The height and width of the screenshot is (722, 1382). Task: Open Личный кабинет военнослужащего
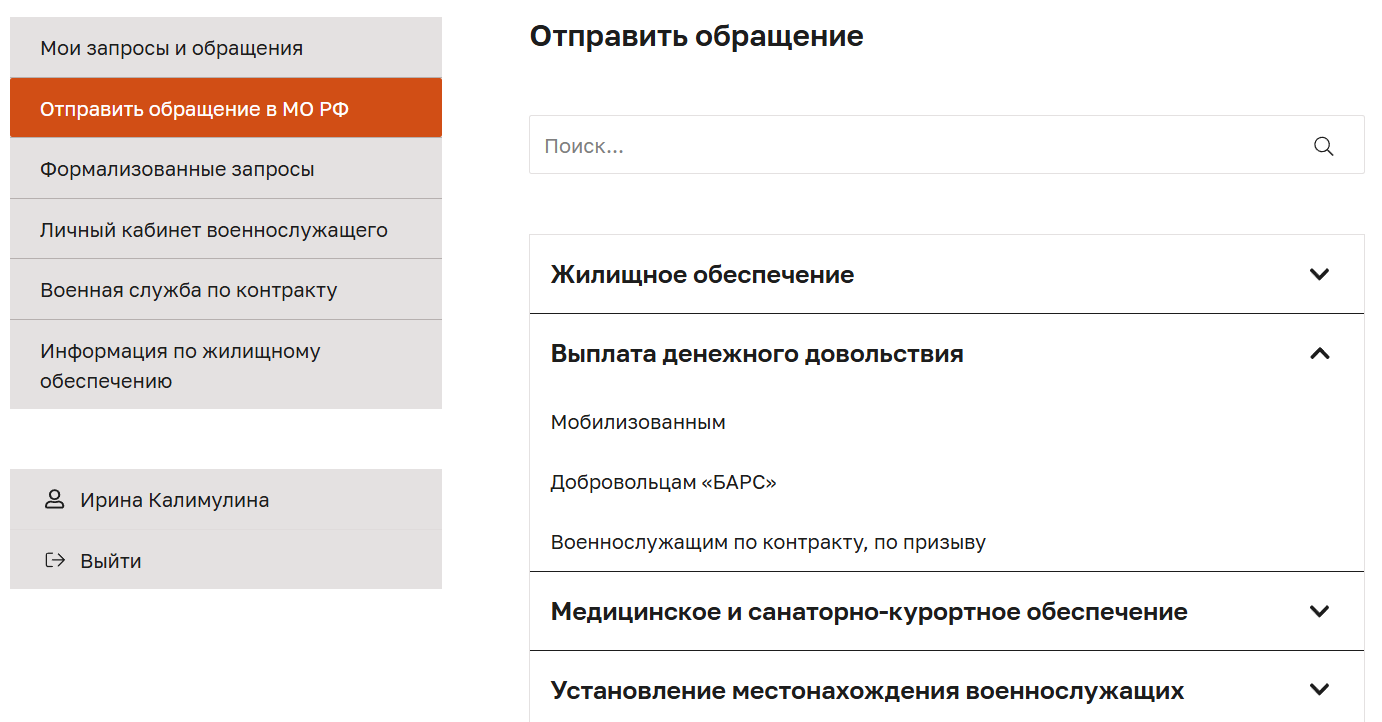[x=213, y=230]
